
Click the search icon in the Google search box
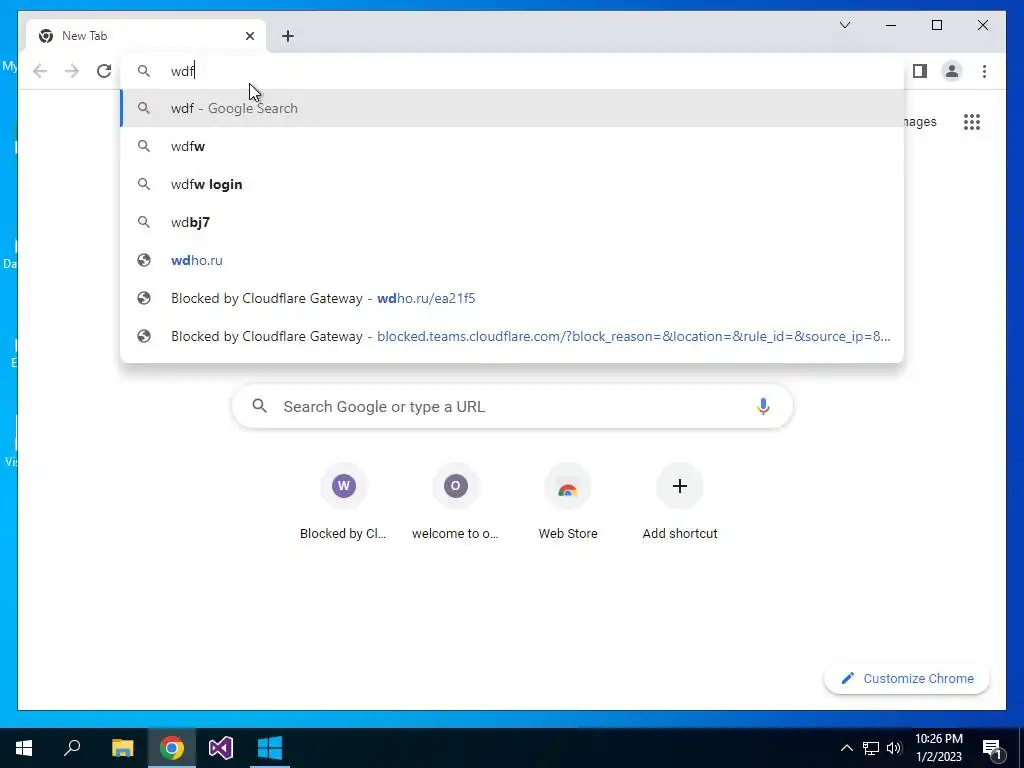(259, 406)
